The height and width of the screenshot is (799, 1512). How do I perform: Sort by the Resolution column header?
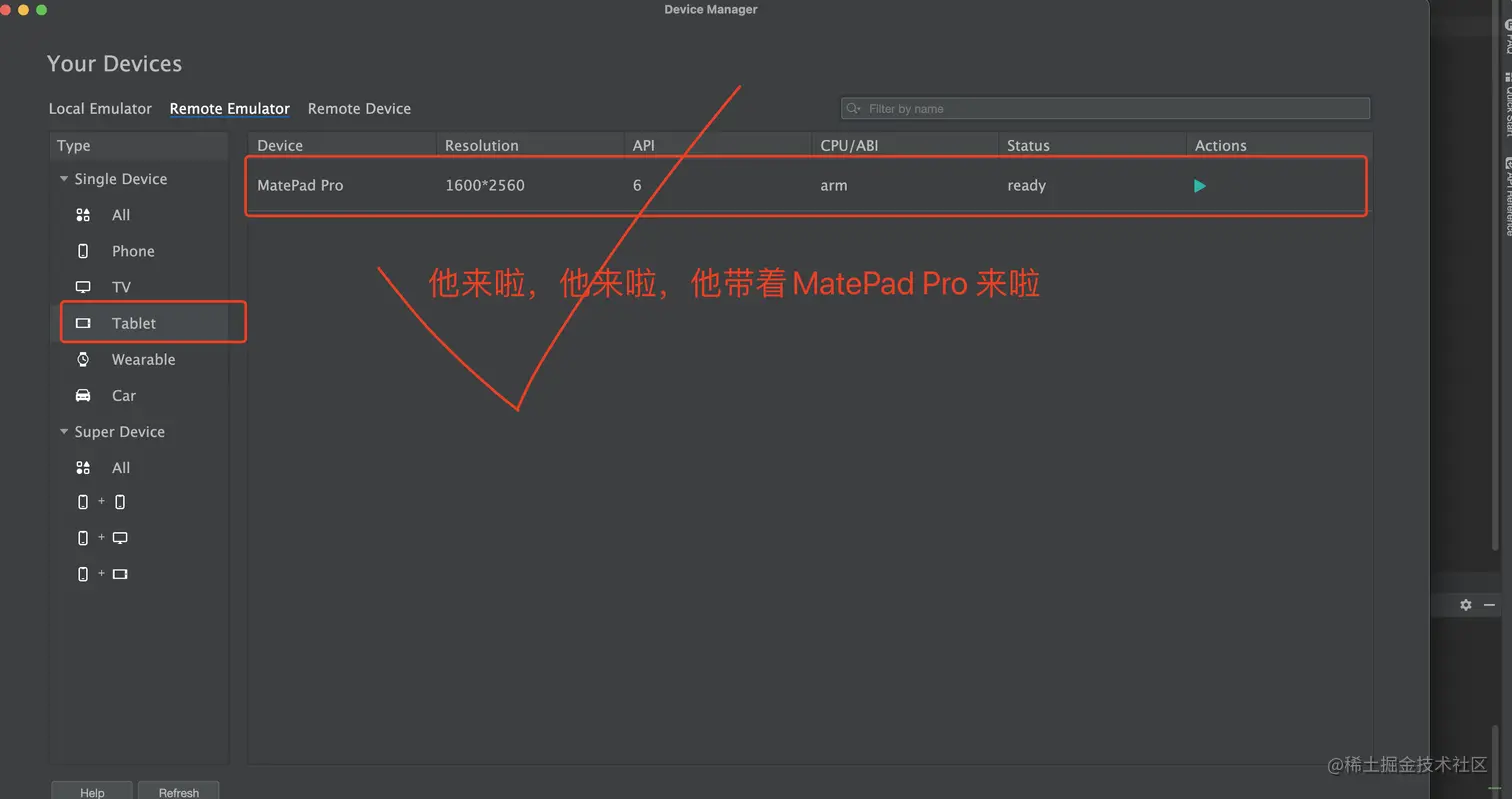(530, 145)
